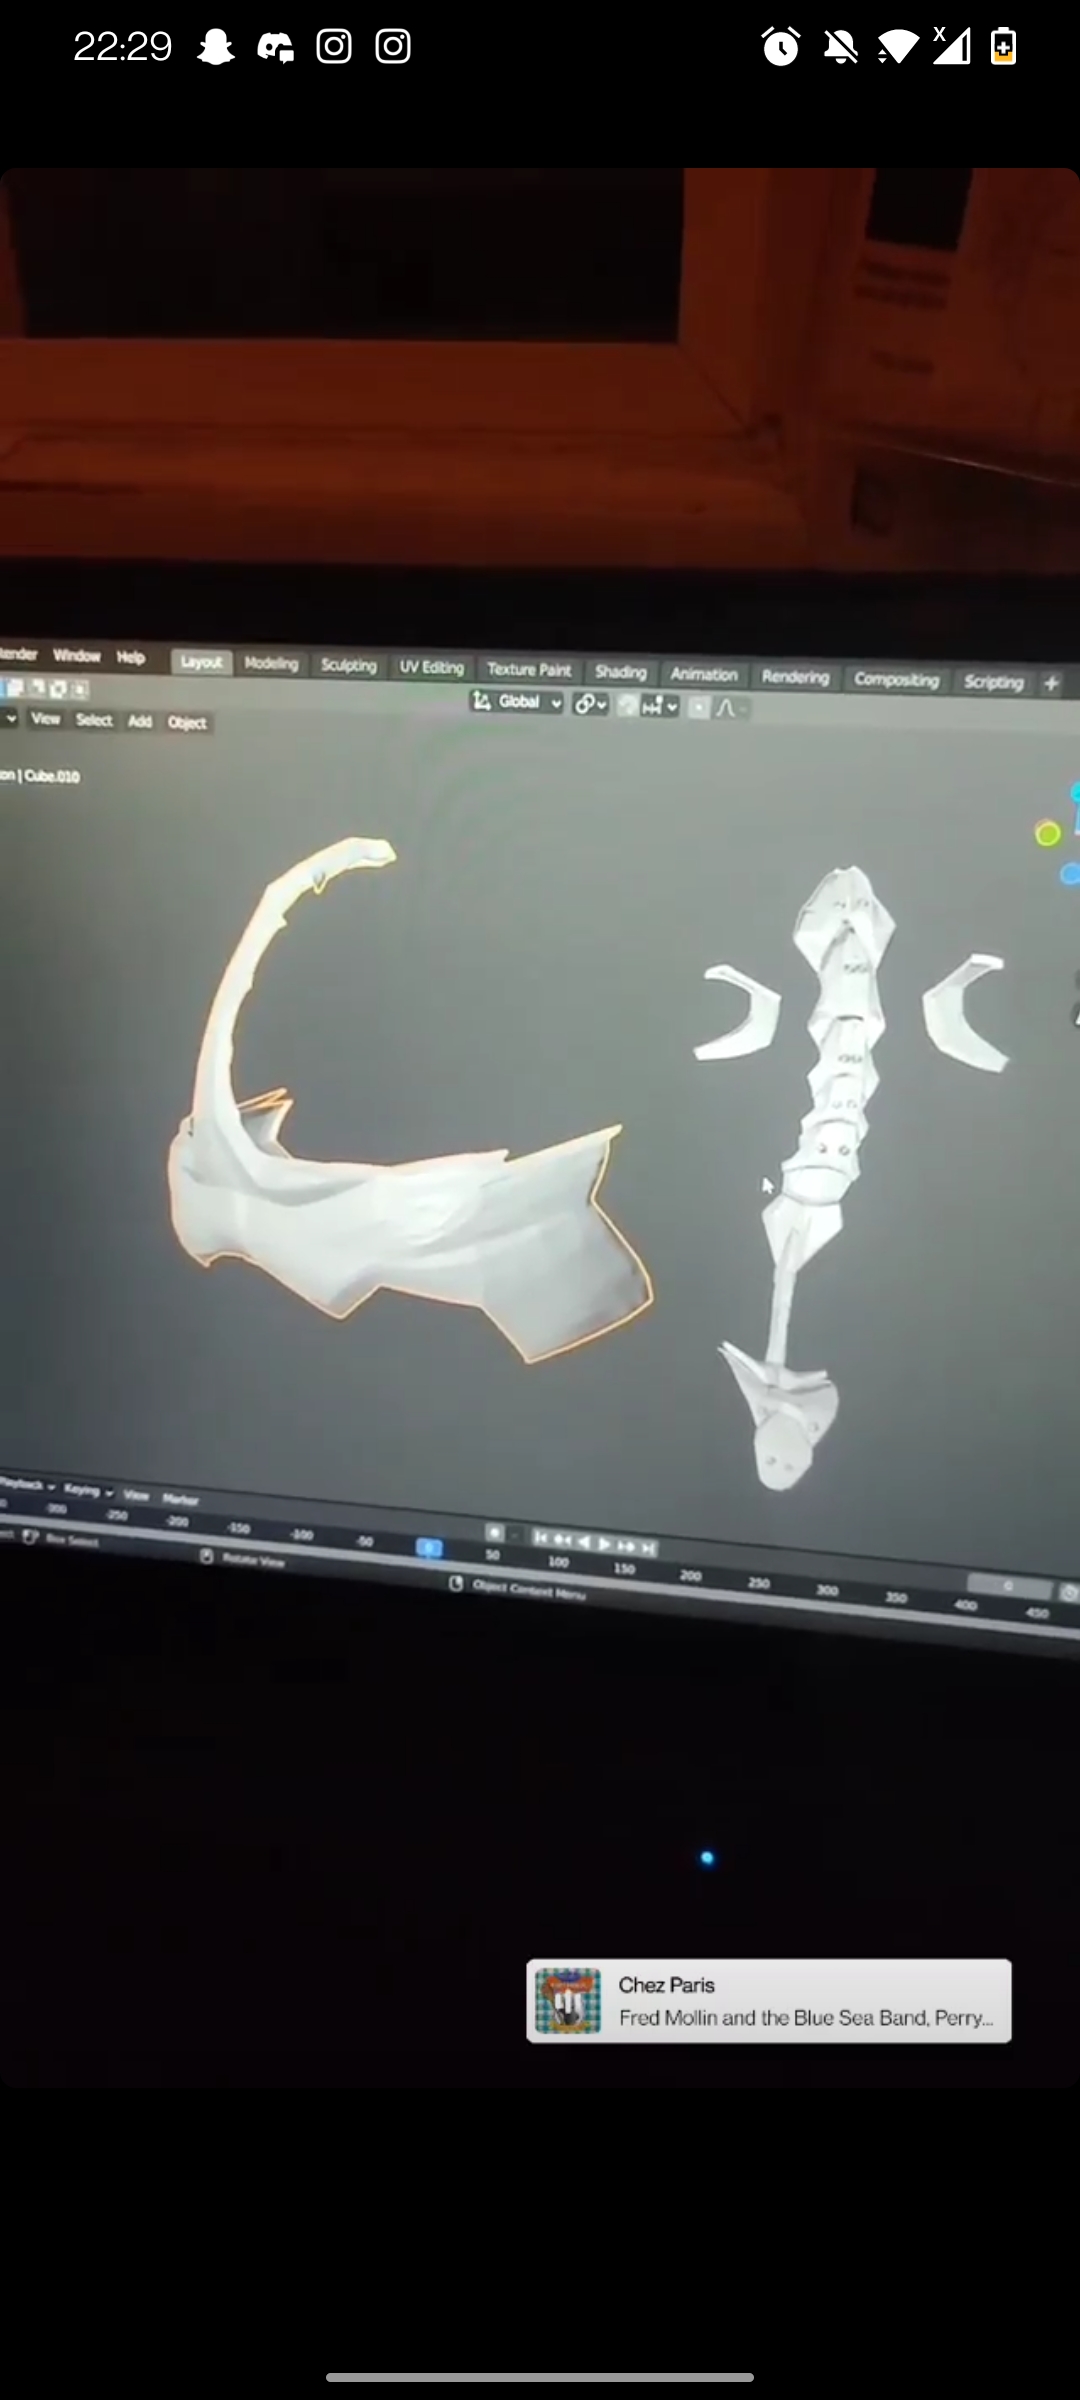Image resolution: width=1080 pixels, height=2400 pixels.
Task: Click the green Y axis gizmo dot
Action: click(x=1047, y=834)
